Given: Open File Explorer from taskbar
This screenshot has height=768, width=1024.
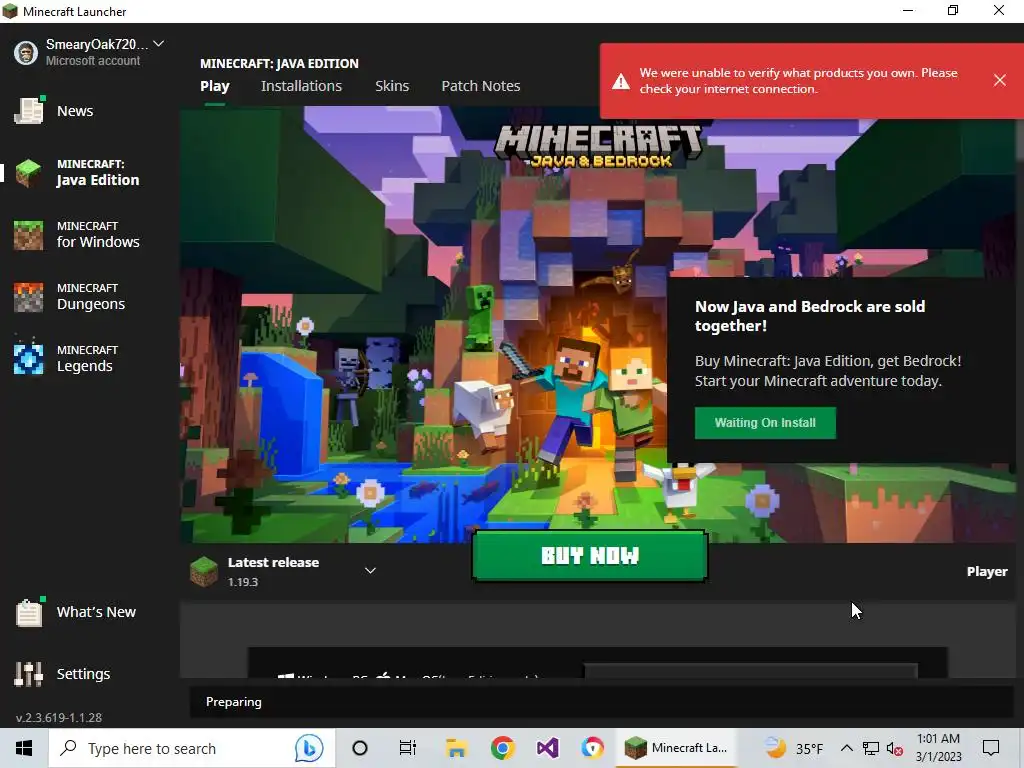Looking at the screenshot, I should pos(456,748).
